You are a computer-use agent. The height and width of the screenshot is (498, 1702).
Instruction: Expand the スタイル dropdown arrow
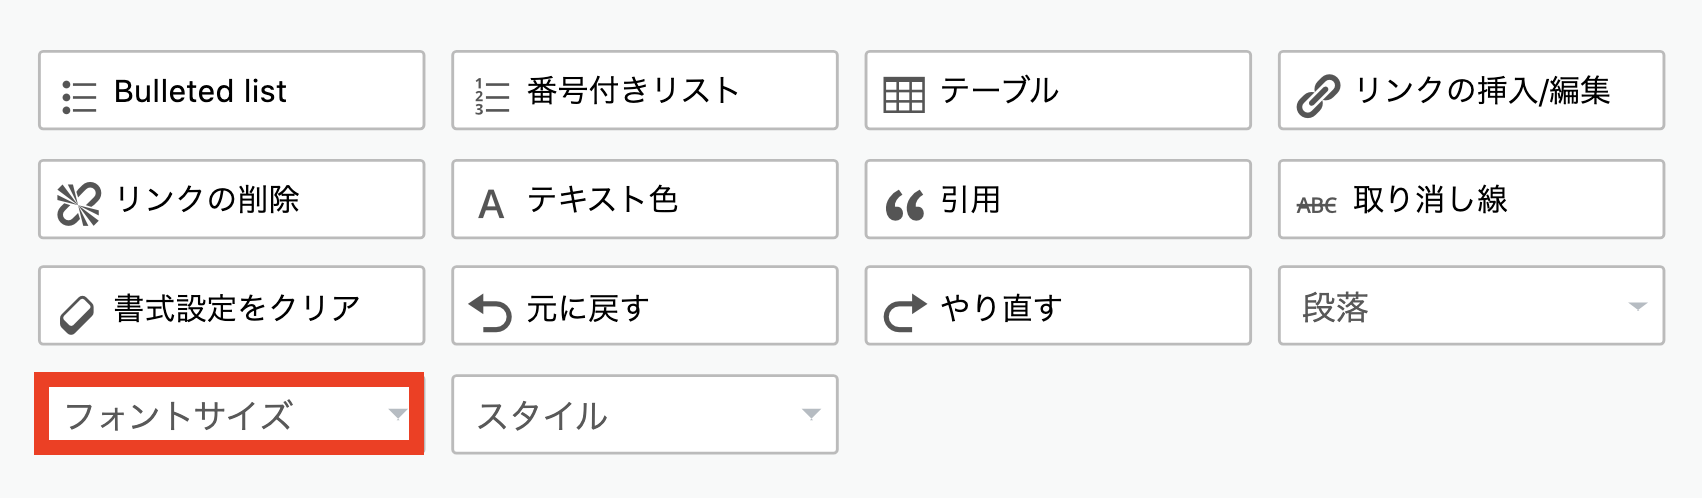811,414
